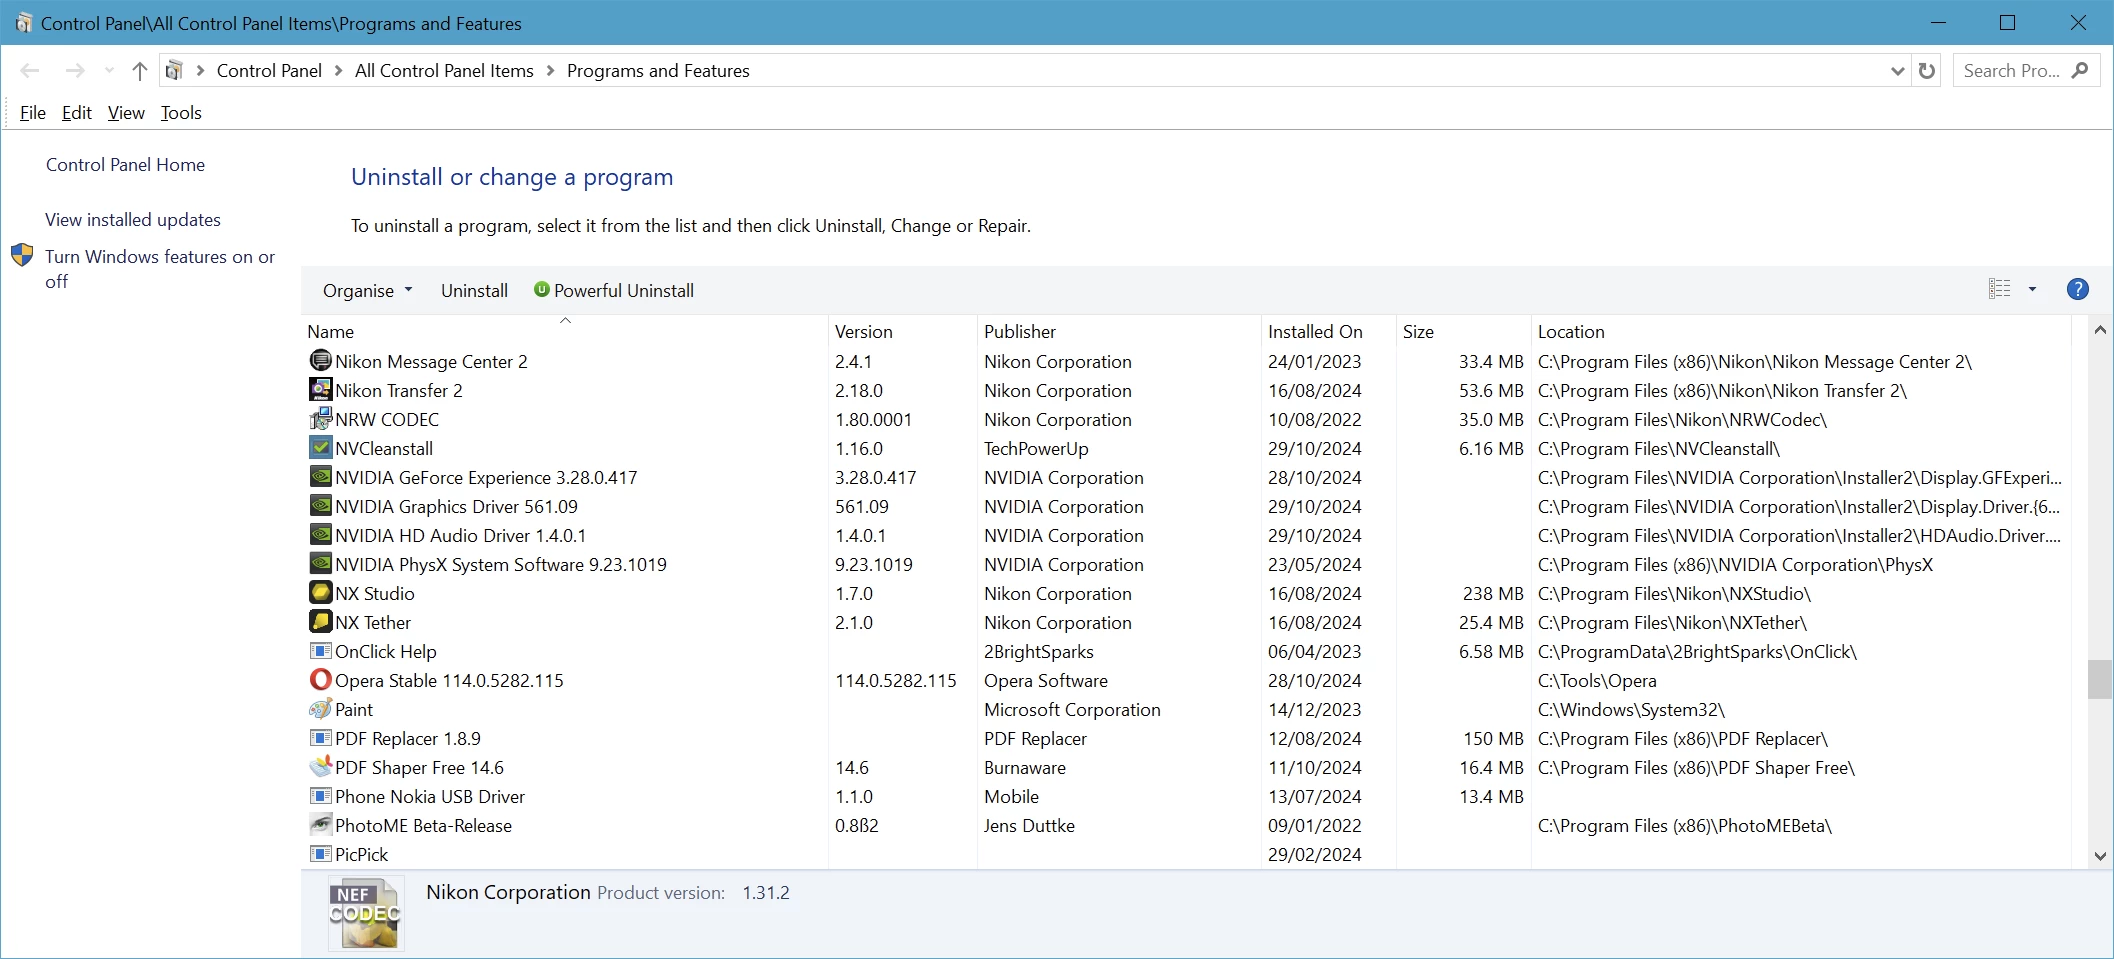
Task: Refresh the Programs and Features list
Action: 1926,71
